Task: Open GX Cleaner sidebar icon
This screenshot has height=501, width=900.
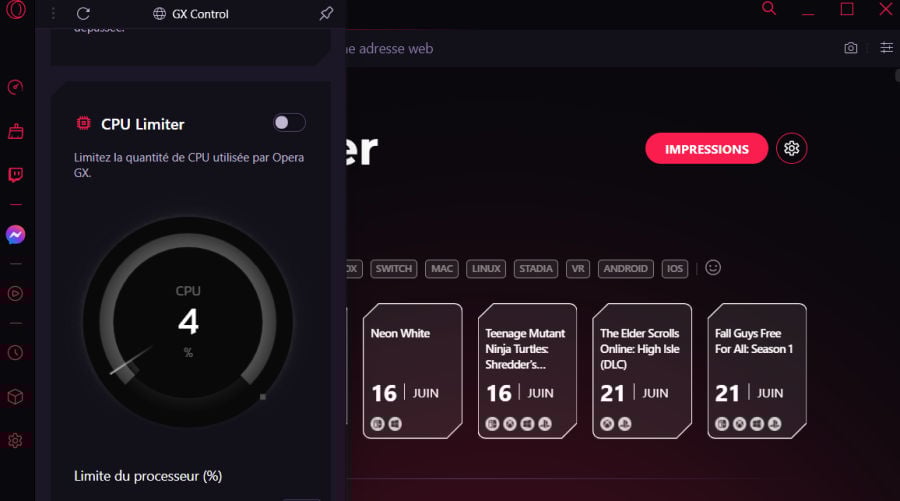Action: [x=15, y=131]
